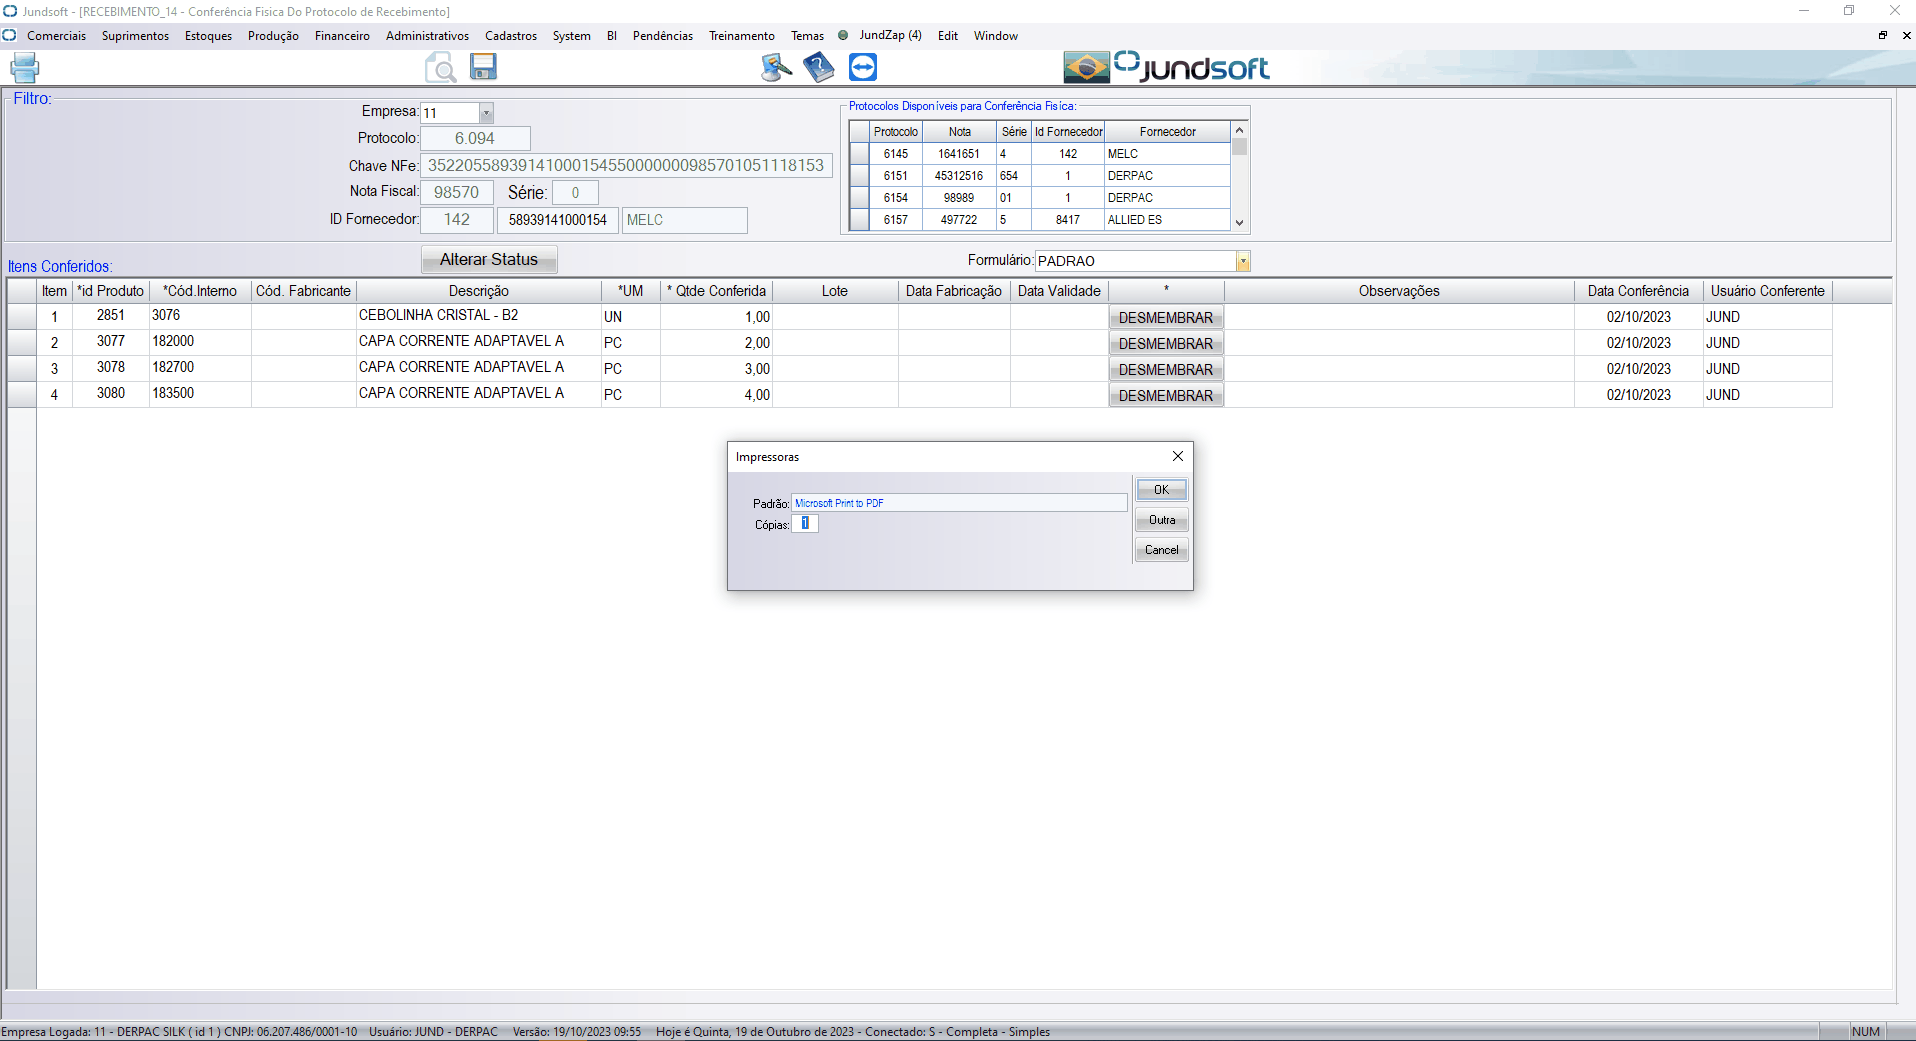Click the Alterar Status button
Image resolution: width=1916 pixels, height=1041 pixels.
tap(489, 260)
